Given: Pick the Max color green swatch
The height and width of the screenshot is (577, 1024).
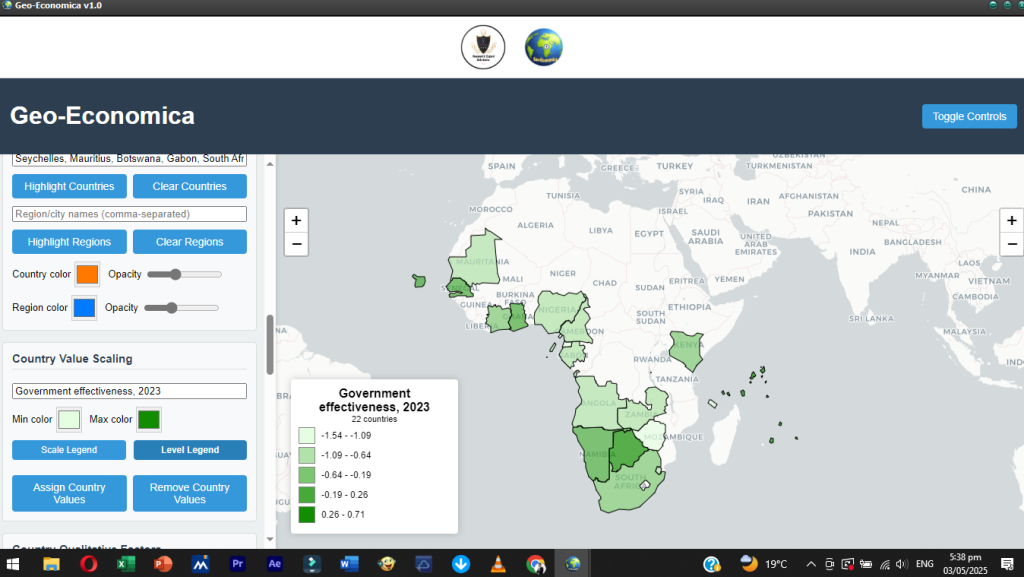Looking at the screenshot, I should (149, 419).
